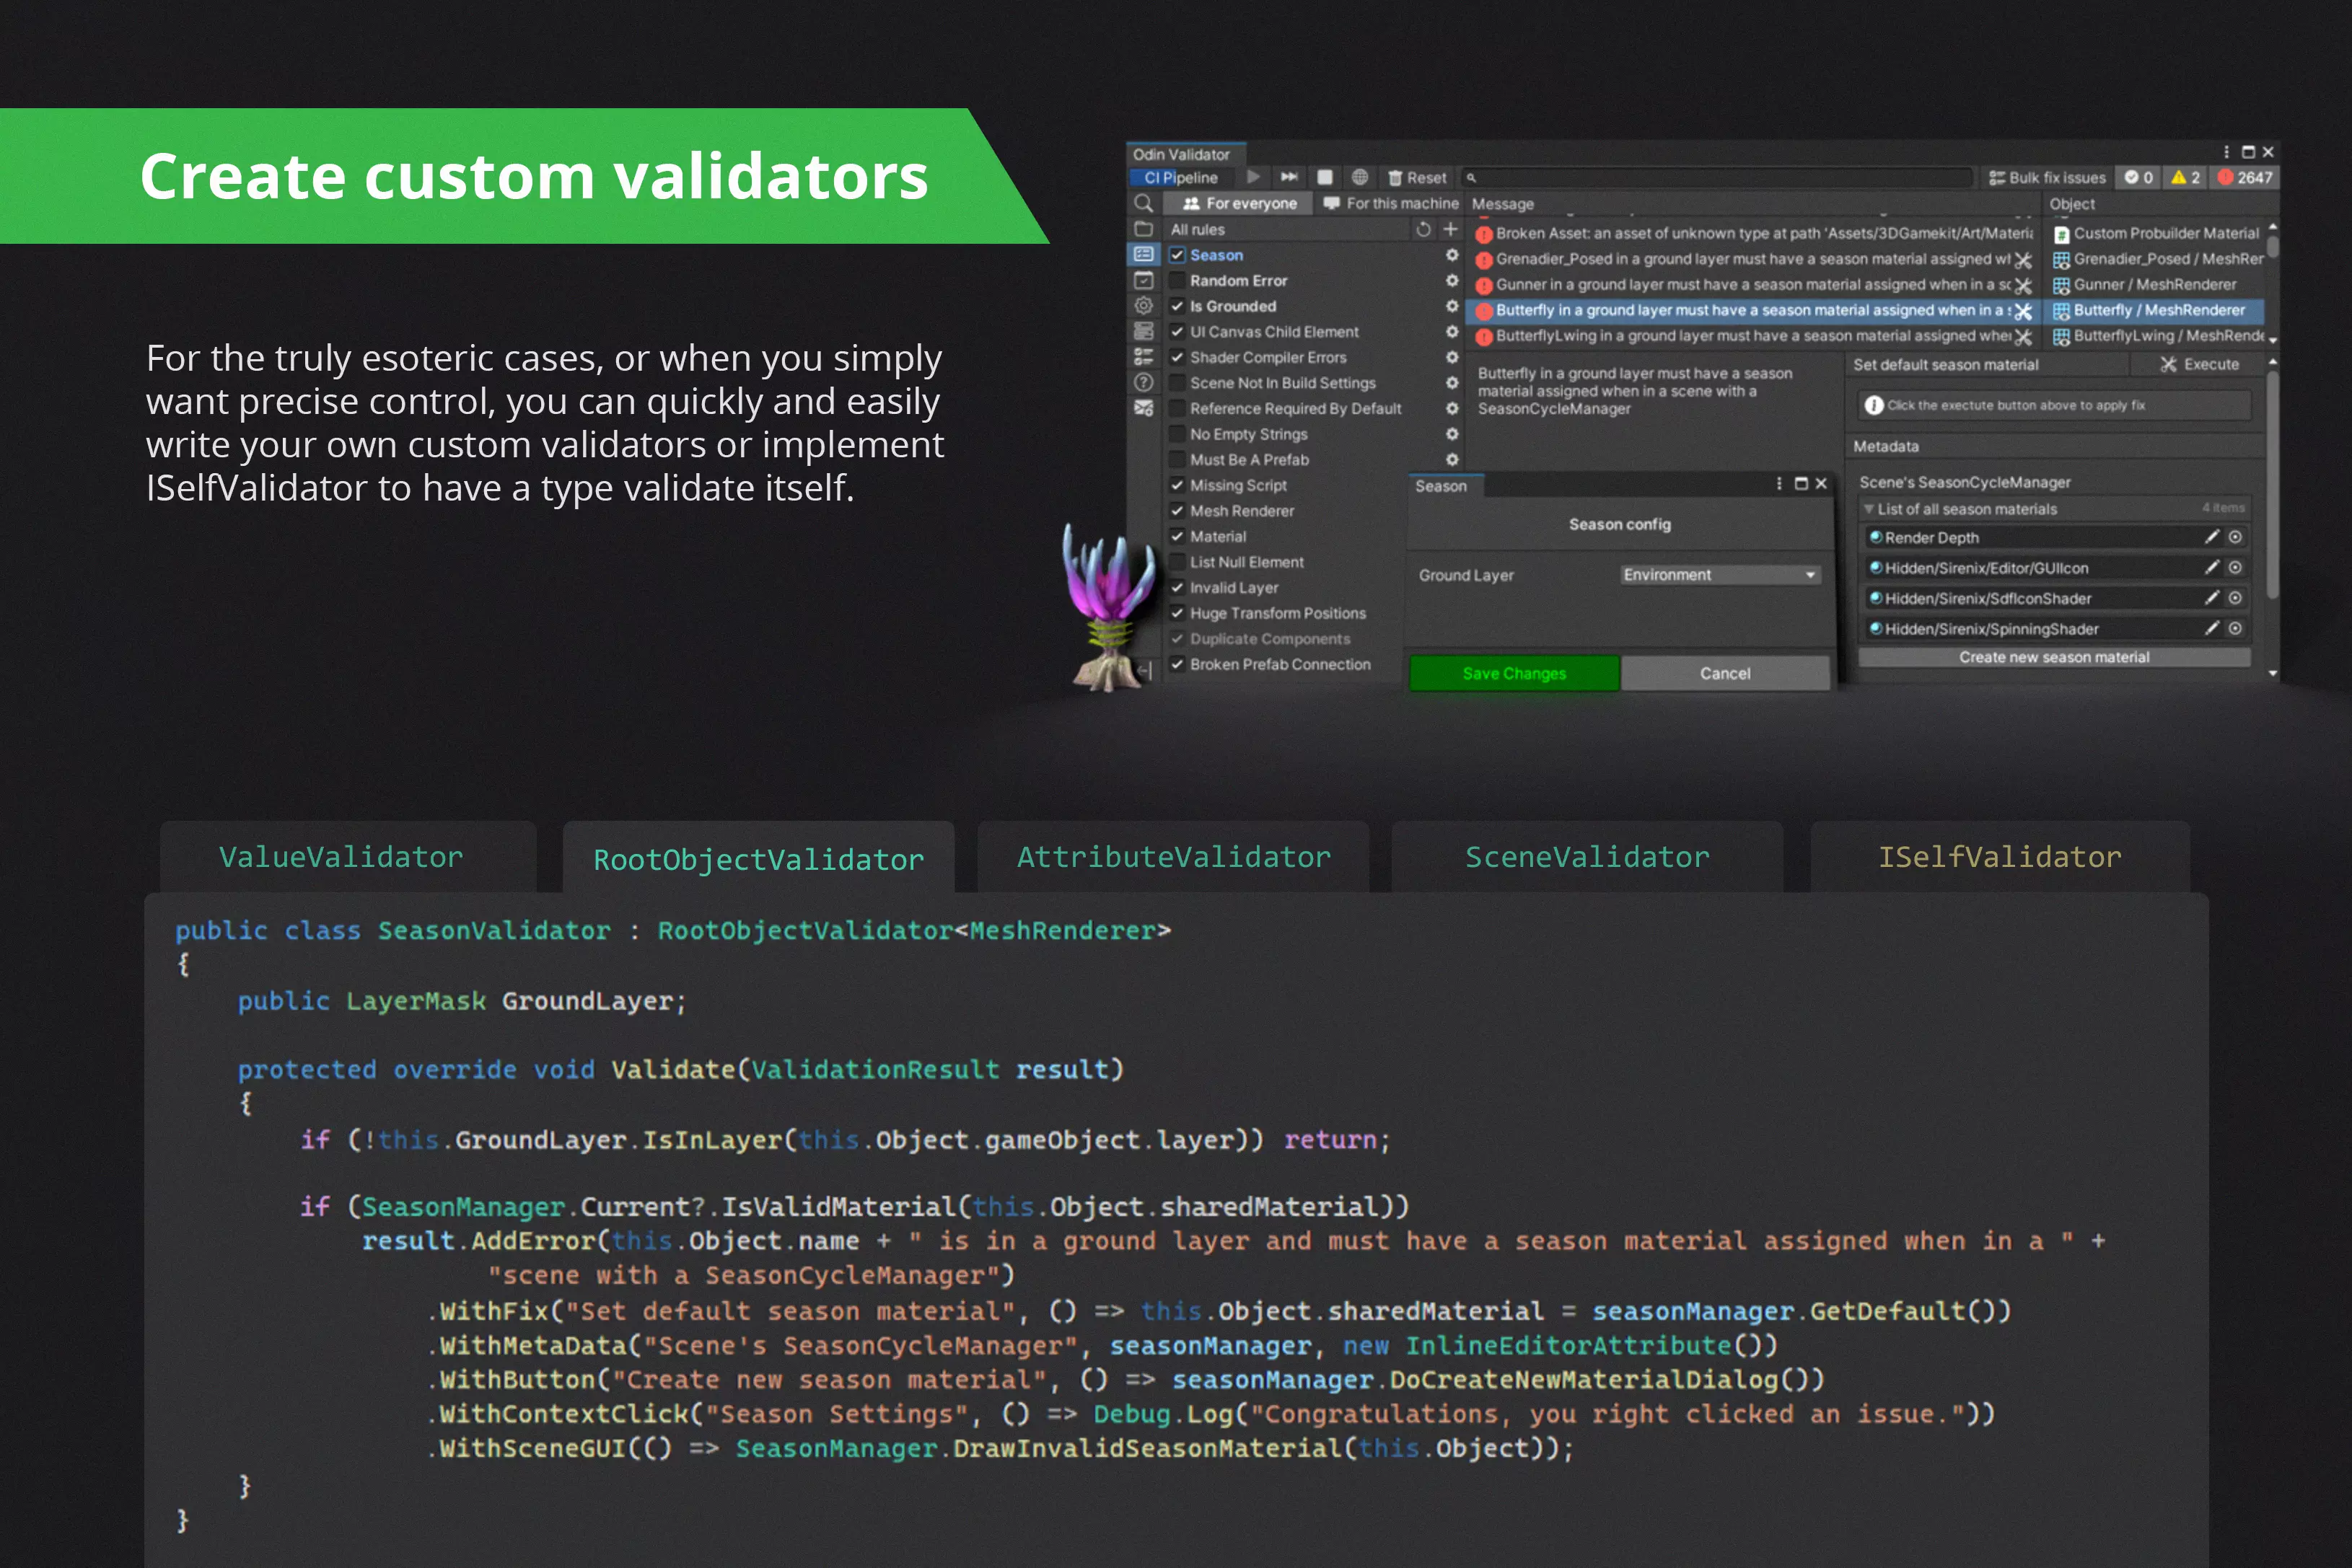The image size is (2352, 1568).
Task: Select the Custom Probuilder Material object row
Action: tap(2155, 233)
